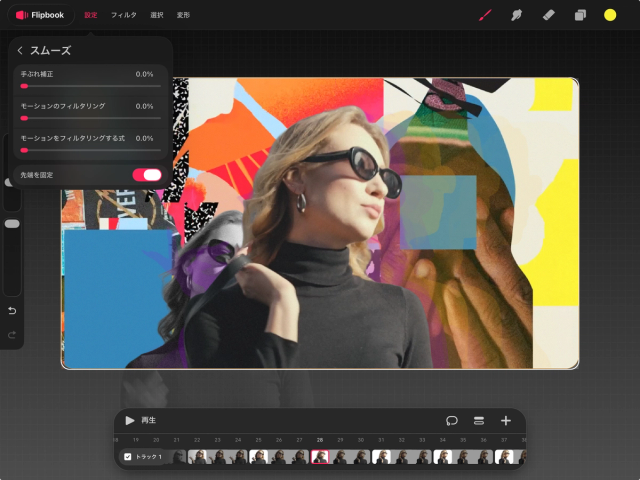Open the 選択 menu
The height and width of the screenshot is (480, 640).
coord(157,15)
